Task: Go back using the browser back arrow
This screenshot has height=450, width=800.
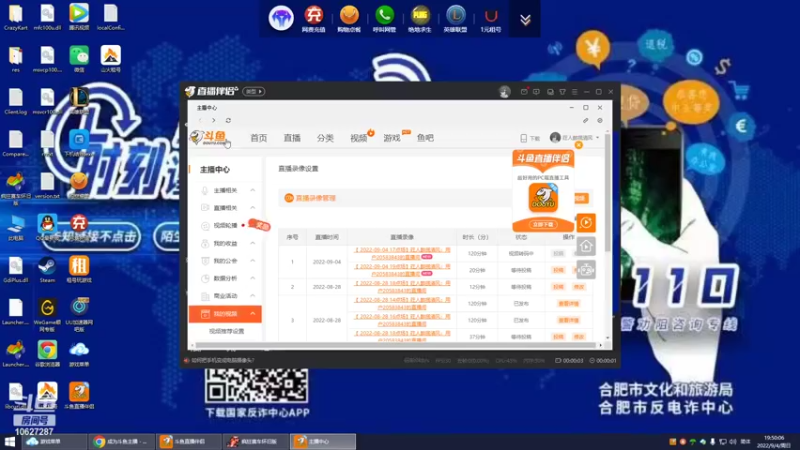Action: pyautogui.click(x=200, y=120)
